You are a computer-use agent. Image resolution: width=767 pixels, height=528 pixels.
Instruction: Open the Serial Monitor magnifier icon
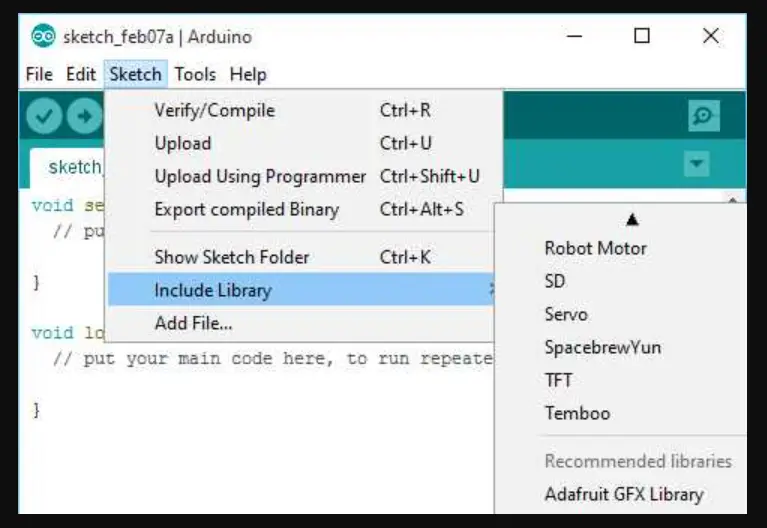(703, 116)
